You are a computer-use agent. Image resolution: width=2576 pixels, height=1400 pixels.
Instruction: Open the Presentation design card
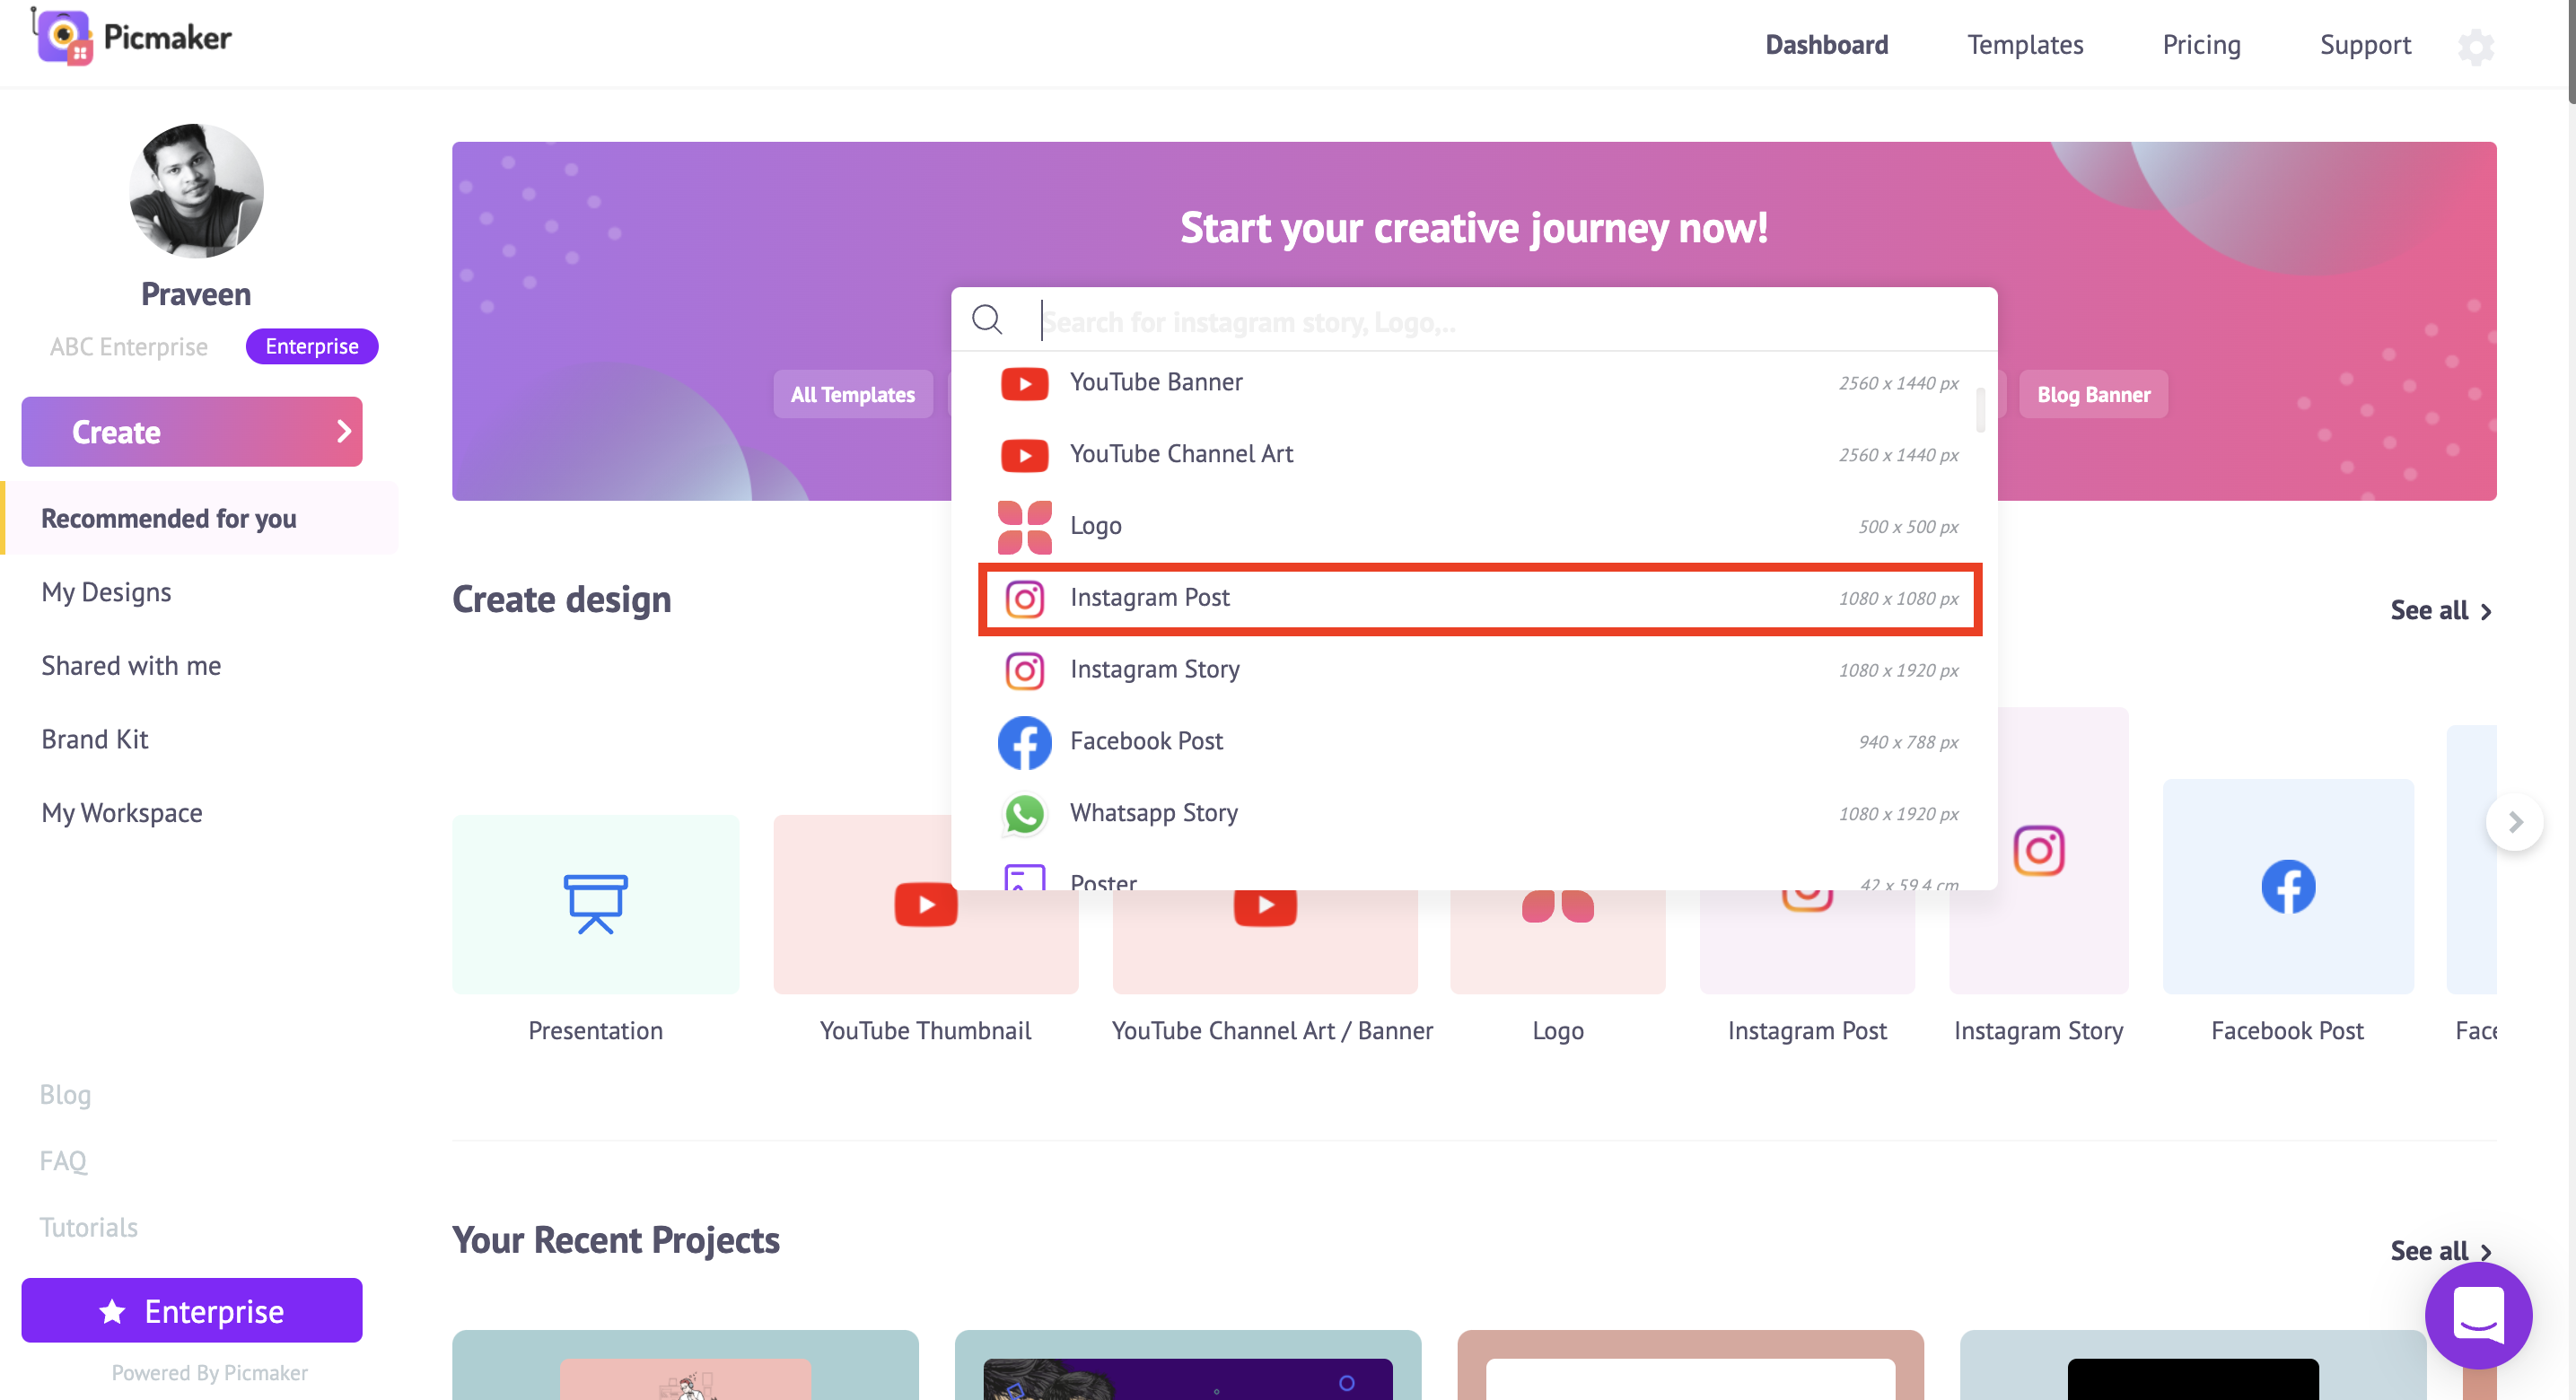coord(595,904)
